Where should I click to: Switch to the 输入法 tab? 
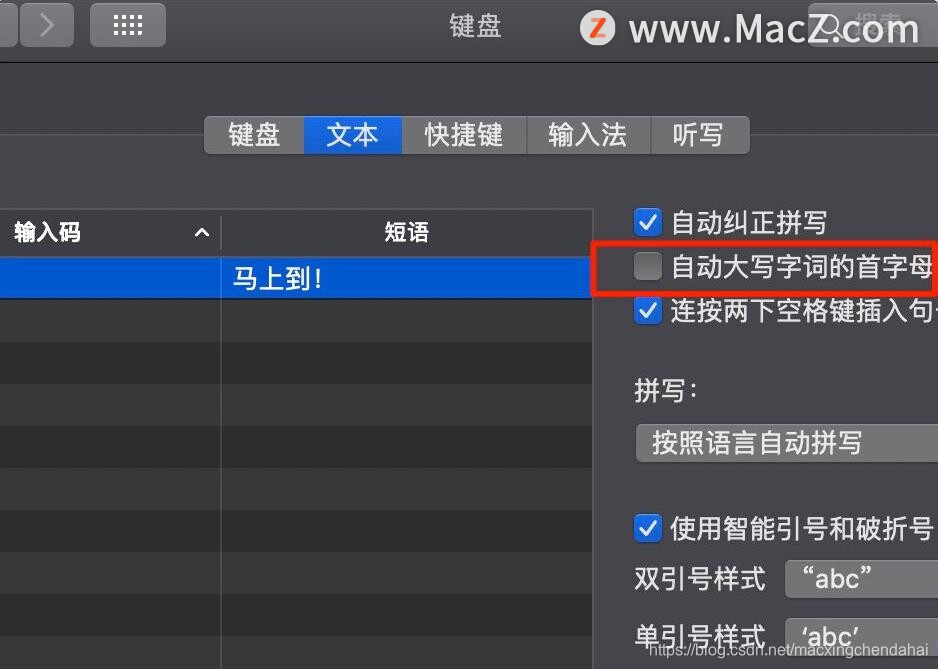coord(588,135)
